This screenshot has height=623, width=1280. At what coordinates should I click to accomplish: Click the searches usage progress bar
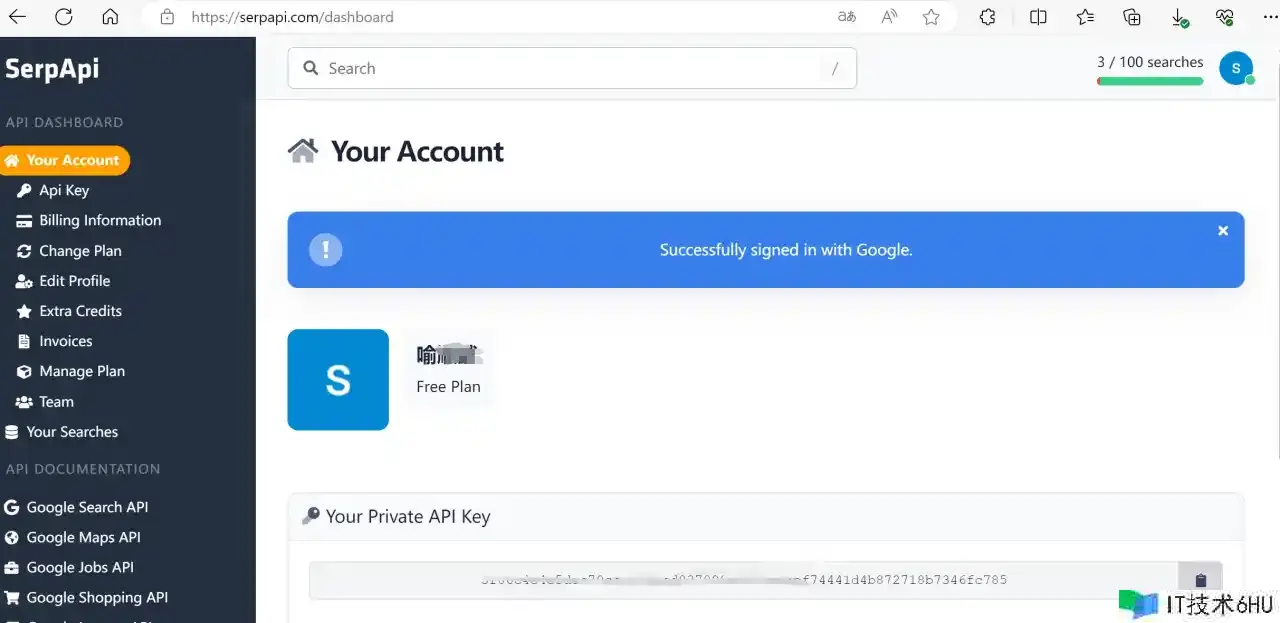click(x=1150, y=81)
